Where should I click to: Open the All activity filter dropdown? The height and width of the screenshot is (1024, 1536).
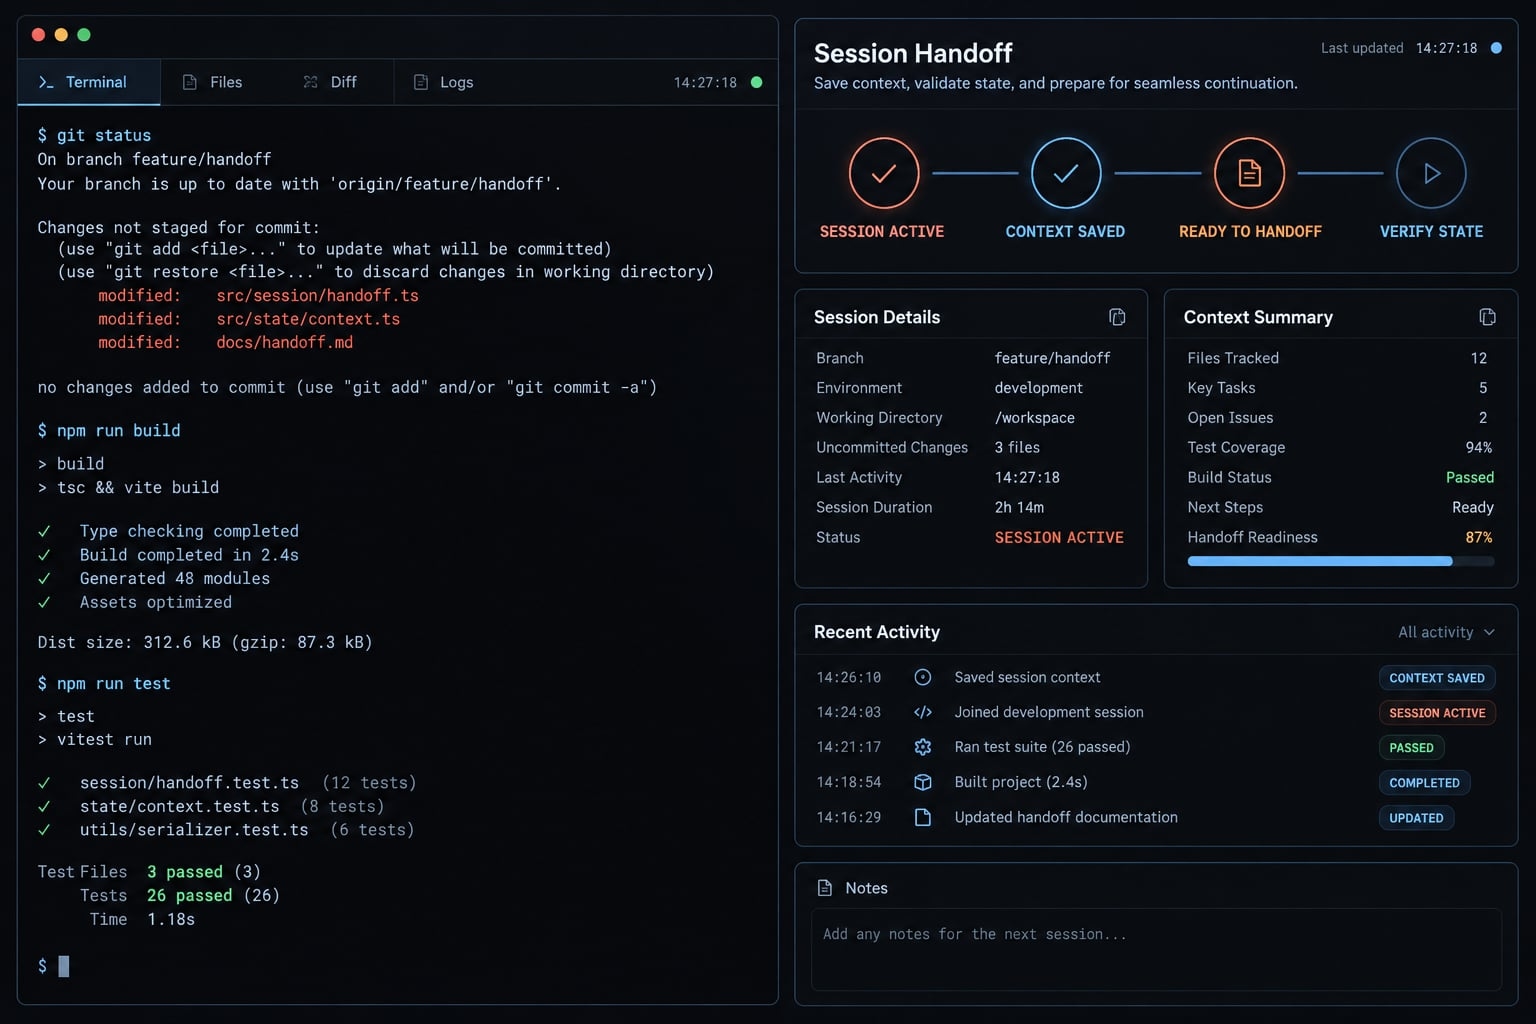1446,632
